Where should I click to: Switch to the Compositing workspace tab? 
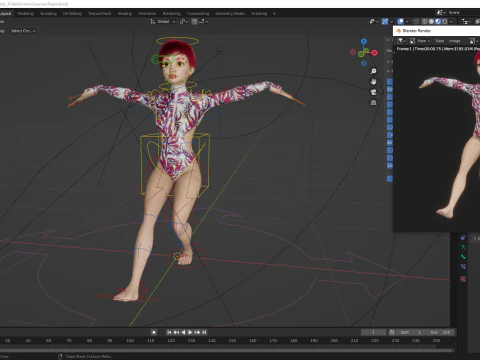pos(198,13)
